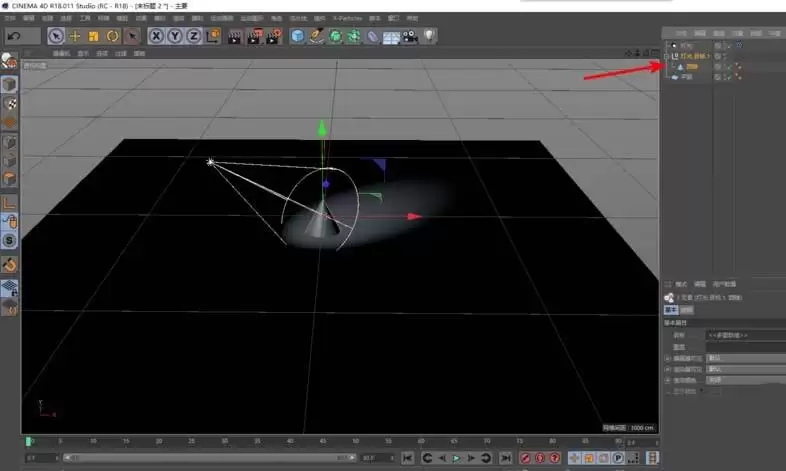Image resolution: width=786 pixels, height=471 pixels.
Task: Toggle the Z axis lock
Action: coord(193,36)
